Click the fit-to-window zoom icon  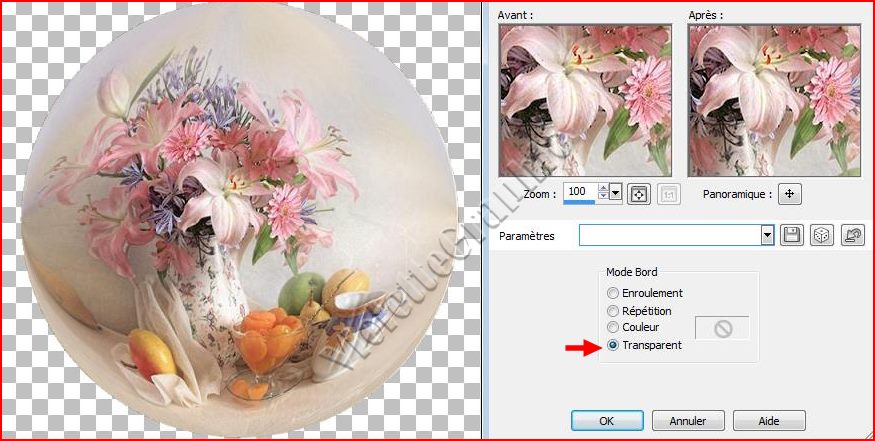pyautogui.click(x=638, y=193)
